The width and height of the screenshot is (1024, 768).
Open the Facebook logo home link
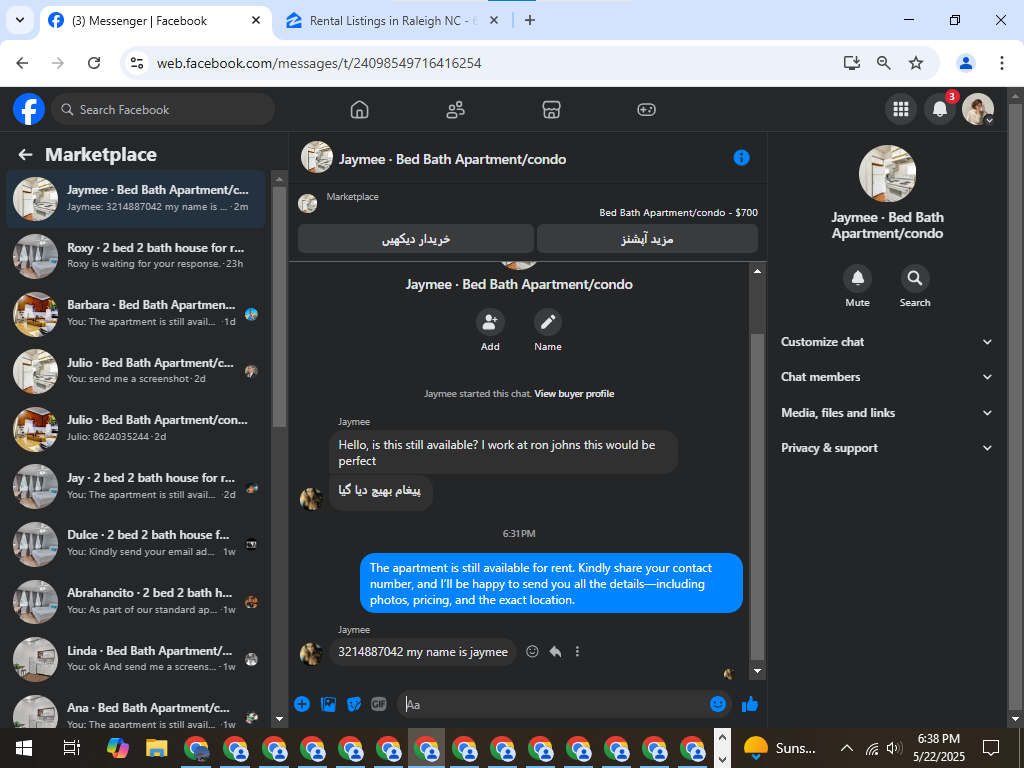(x=29, y=109)
